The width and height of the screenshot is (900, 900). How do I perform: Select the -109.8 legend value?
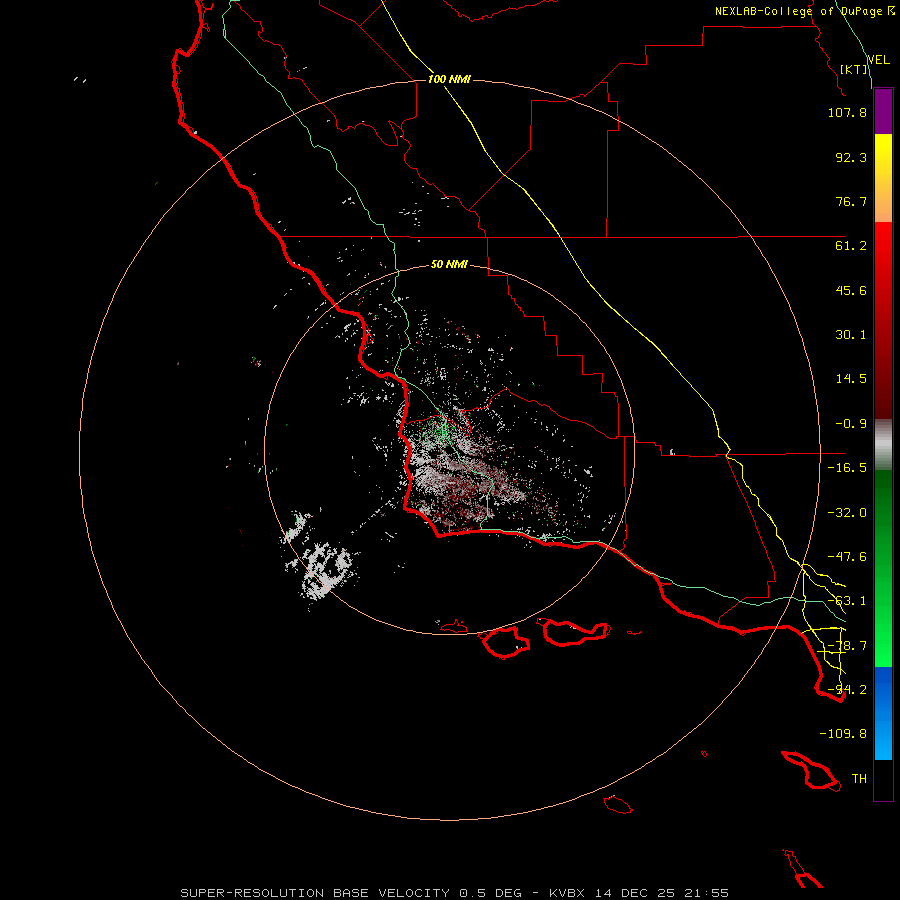[843, 734]
